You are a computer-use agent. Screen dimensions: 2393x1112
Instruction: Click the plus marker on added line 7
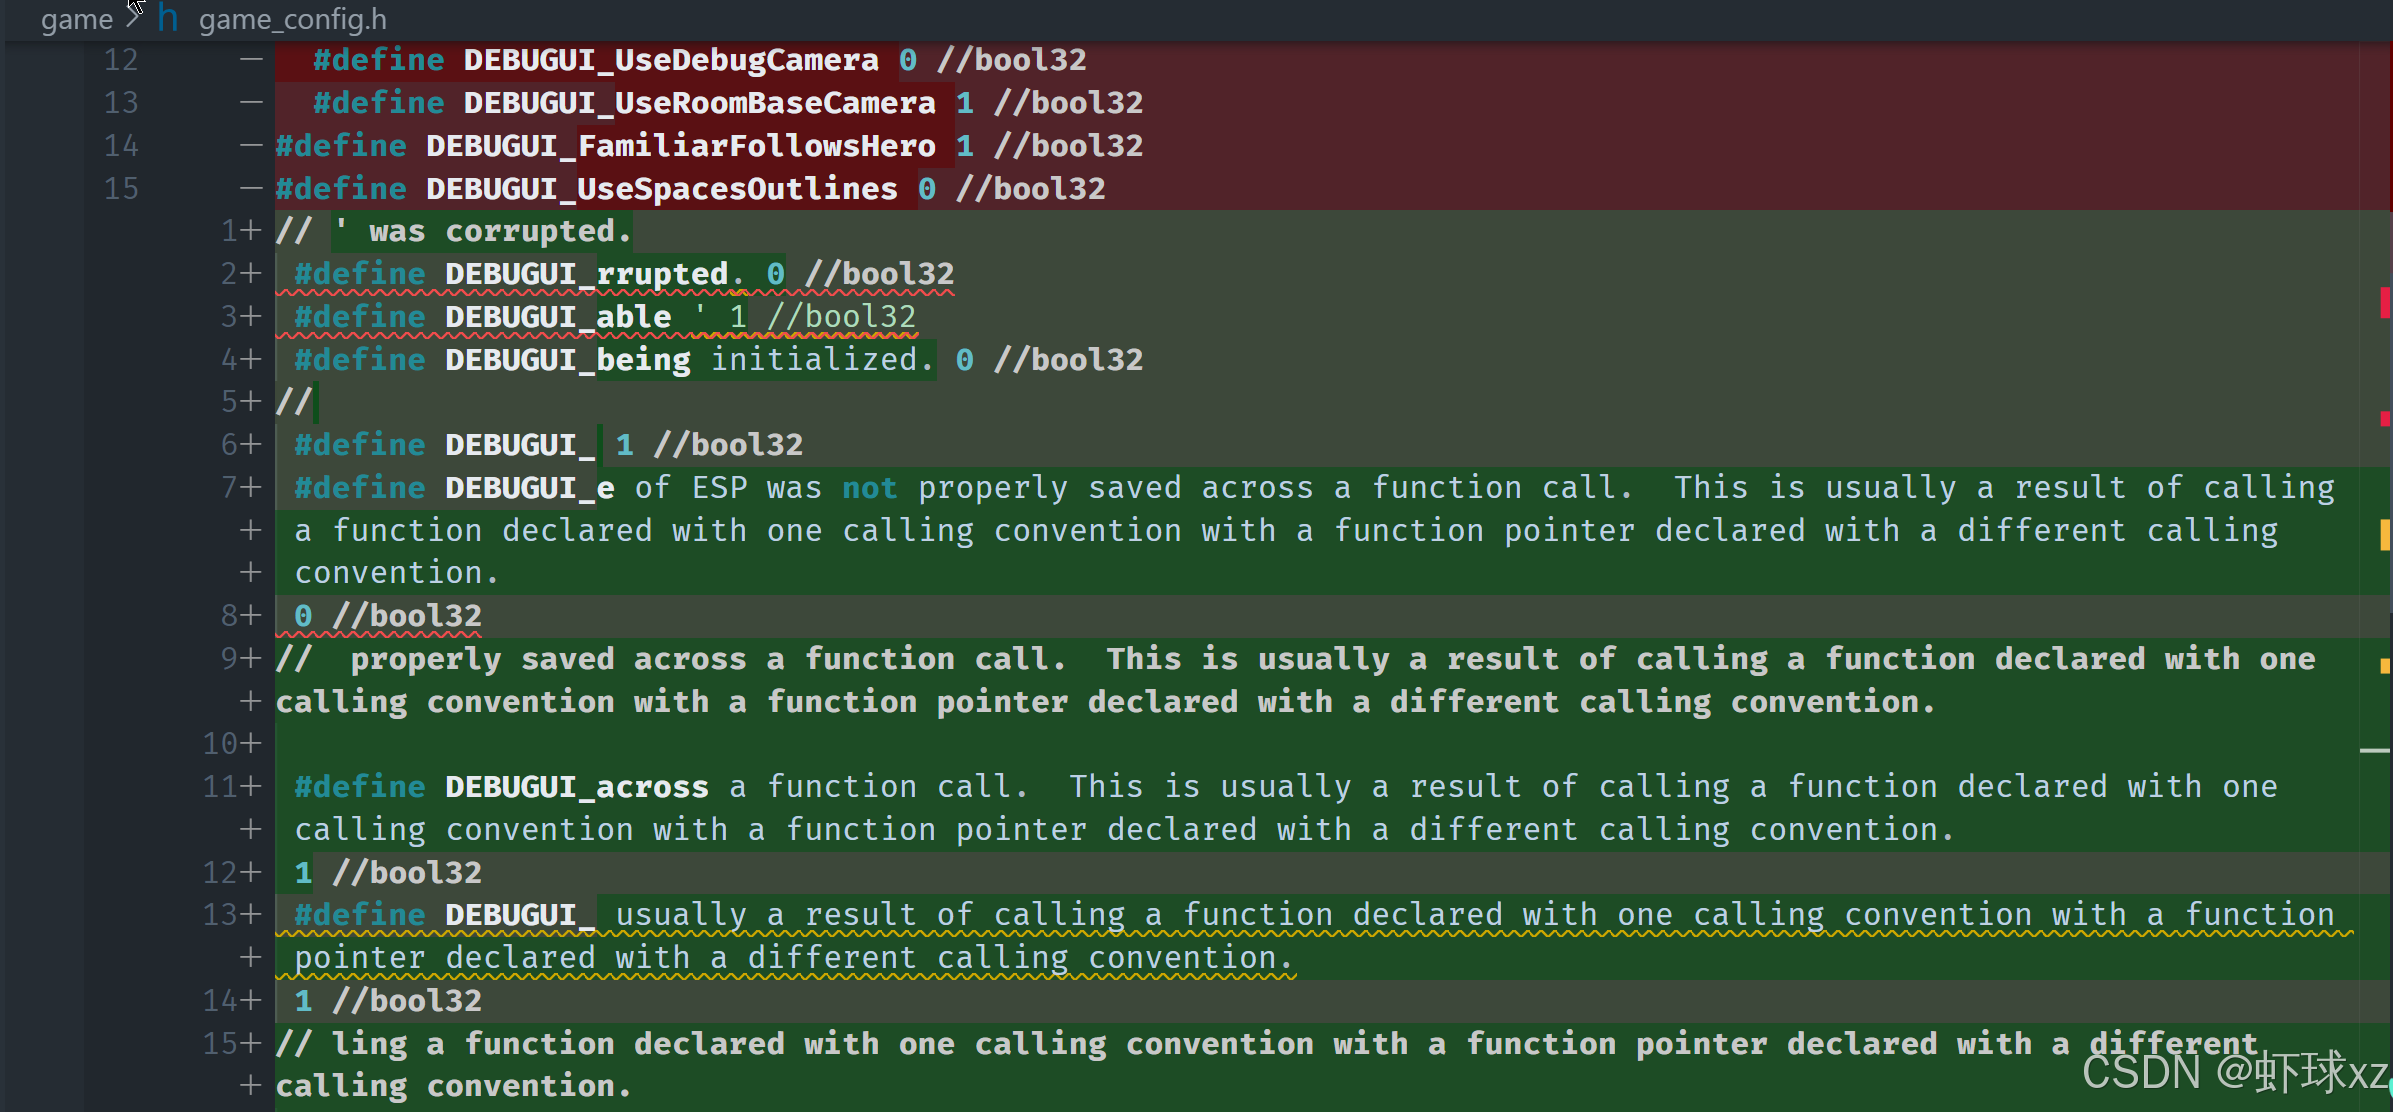(251, 487)
